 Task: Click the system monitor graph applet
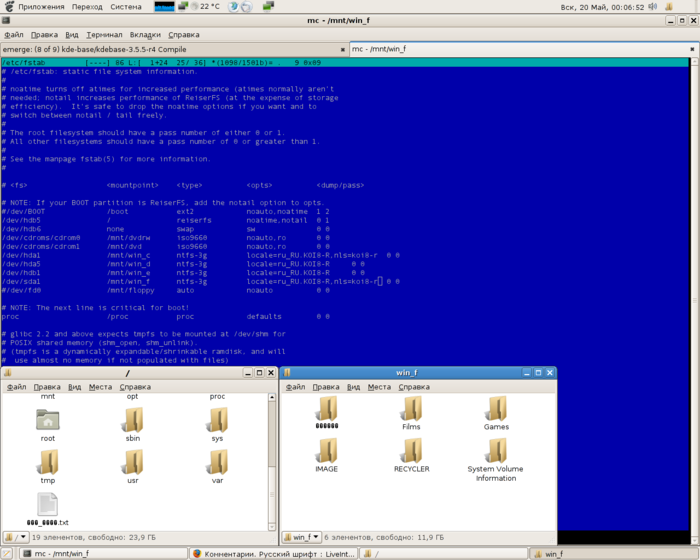164,6
